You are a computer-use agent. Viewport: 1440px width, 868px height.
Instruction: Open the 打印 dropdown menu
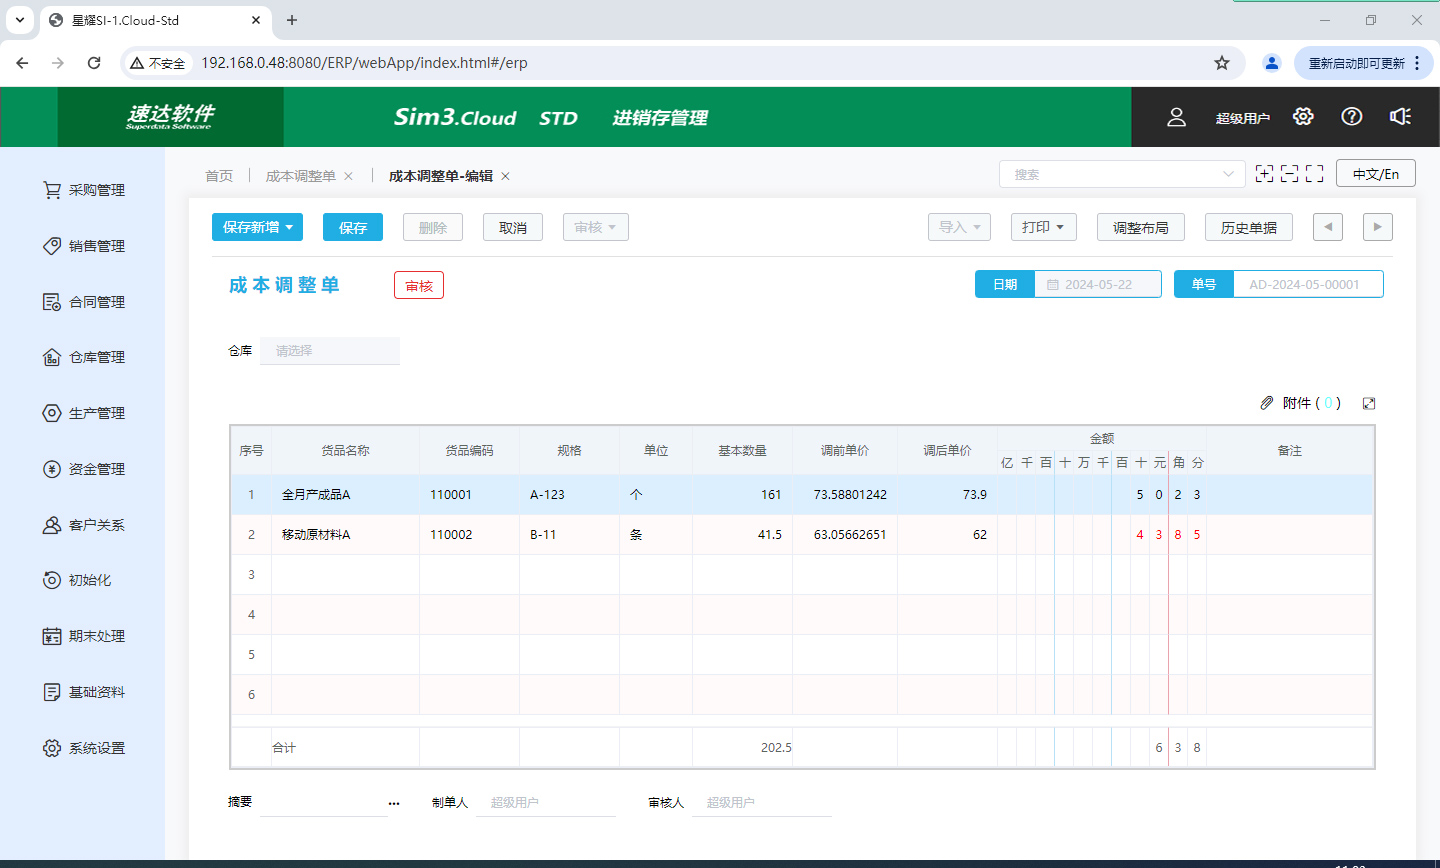[1043, 227]
